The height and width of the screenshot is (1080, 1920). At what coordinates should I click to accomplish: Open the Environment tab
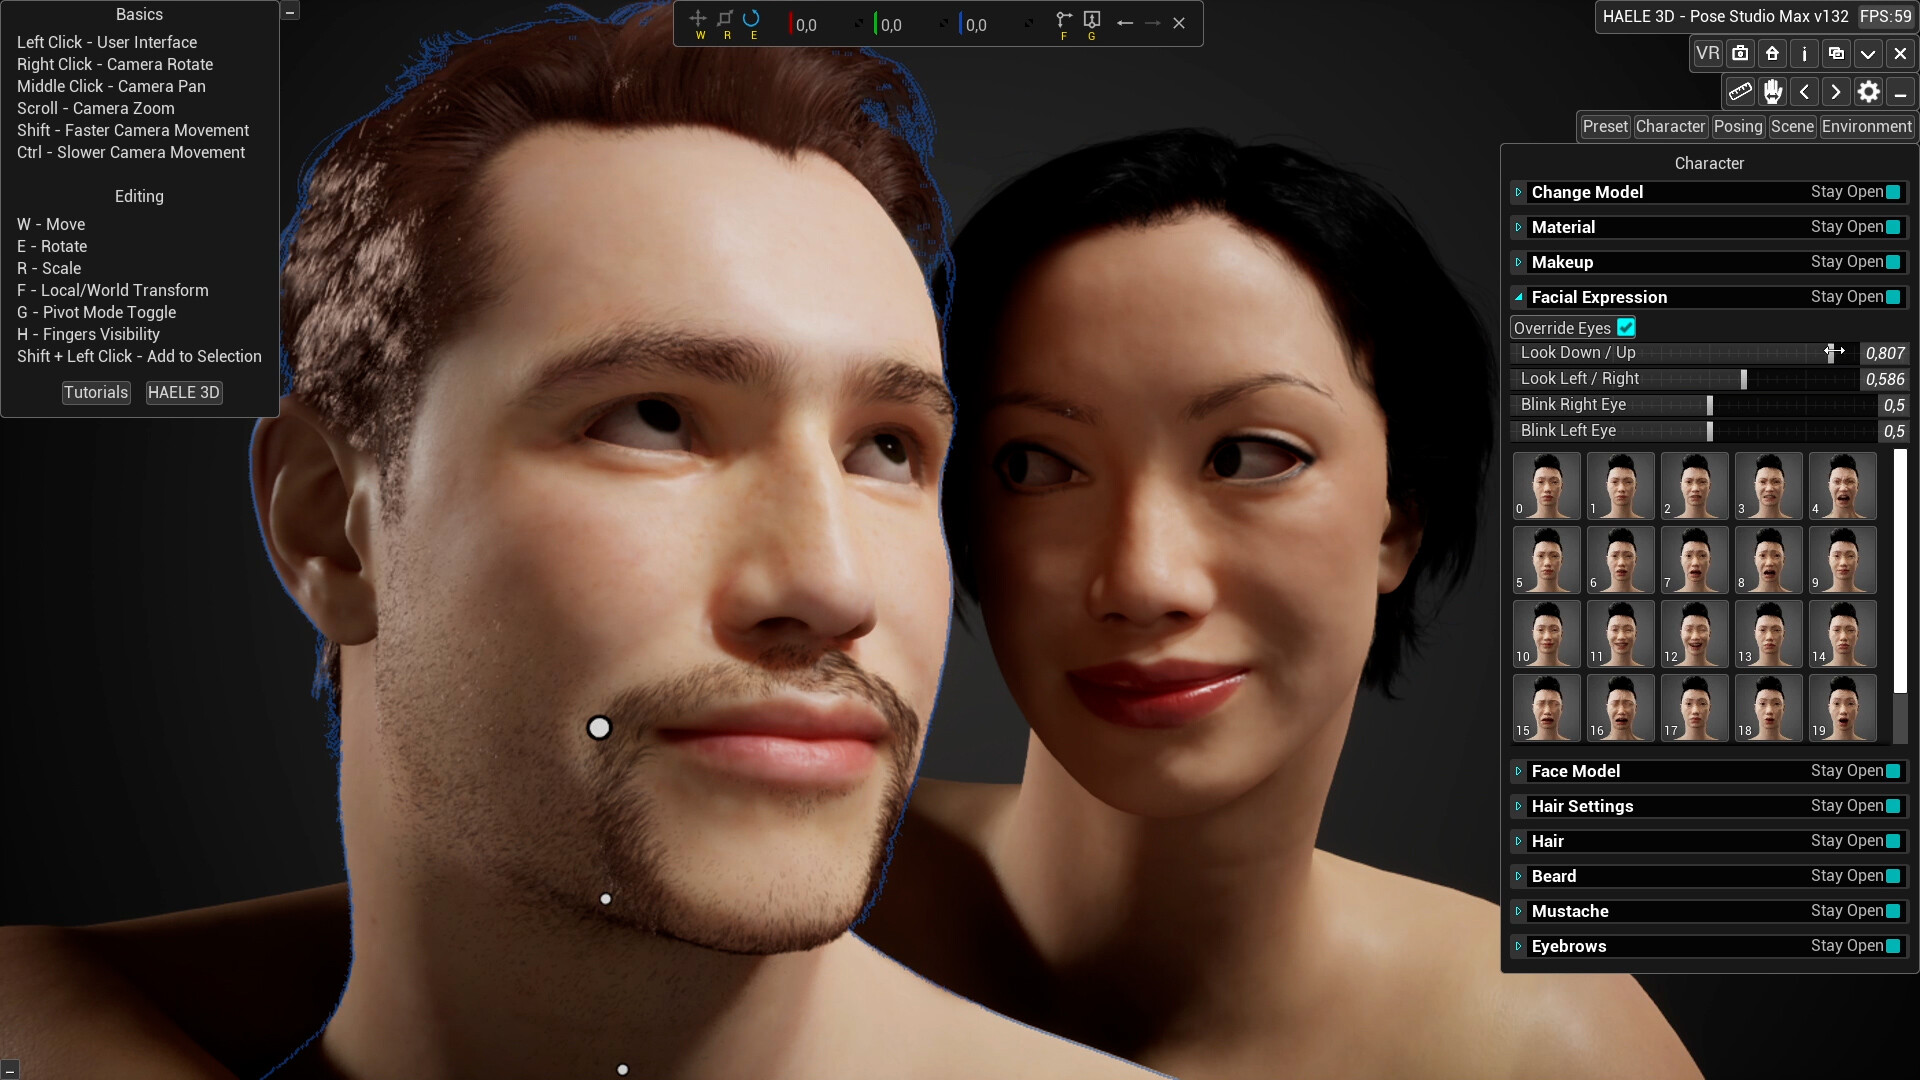[x=1866, y=127]
